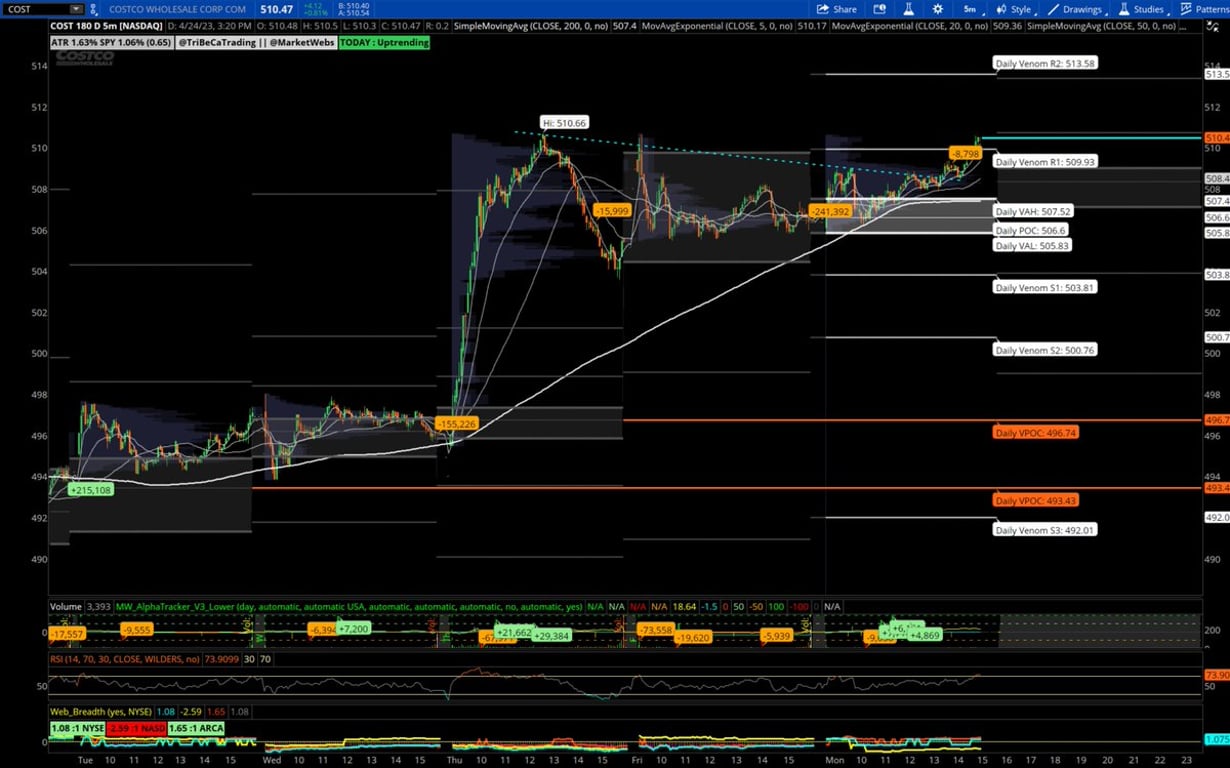Click the +215,108 volume bubble

pos(90,490)
